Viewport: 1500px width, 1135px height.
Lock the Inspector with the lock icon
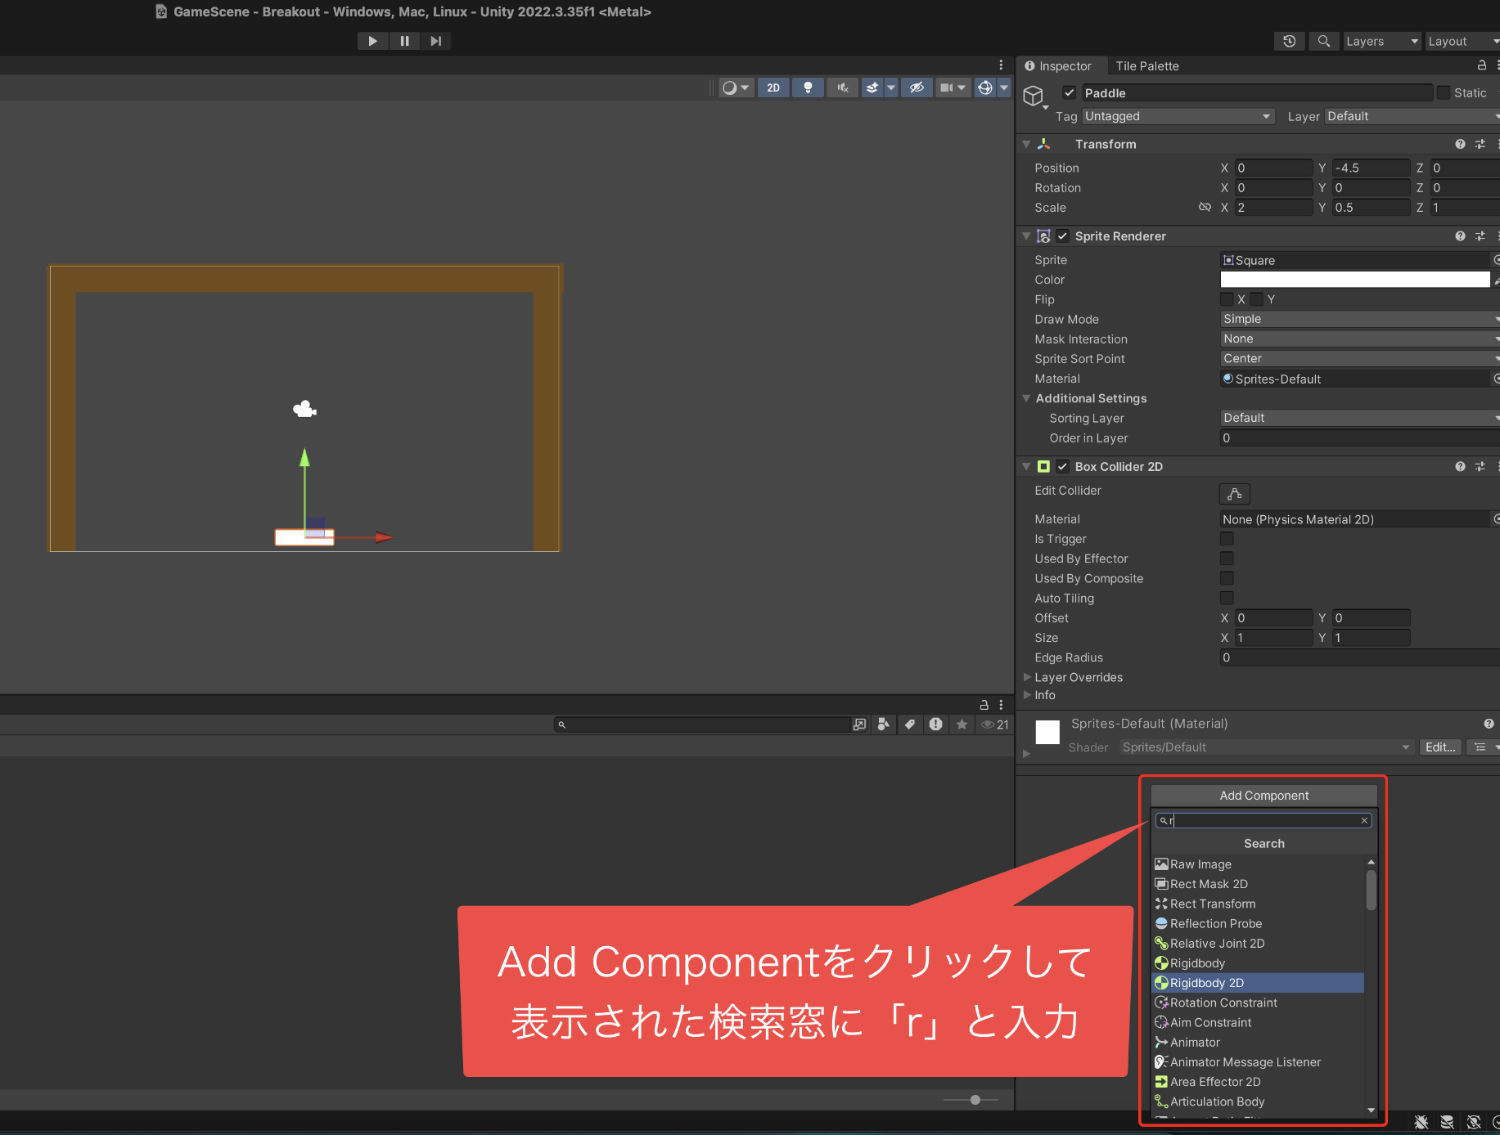coord(1481,65)
